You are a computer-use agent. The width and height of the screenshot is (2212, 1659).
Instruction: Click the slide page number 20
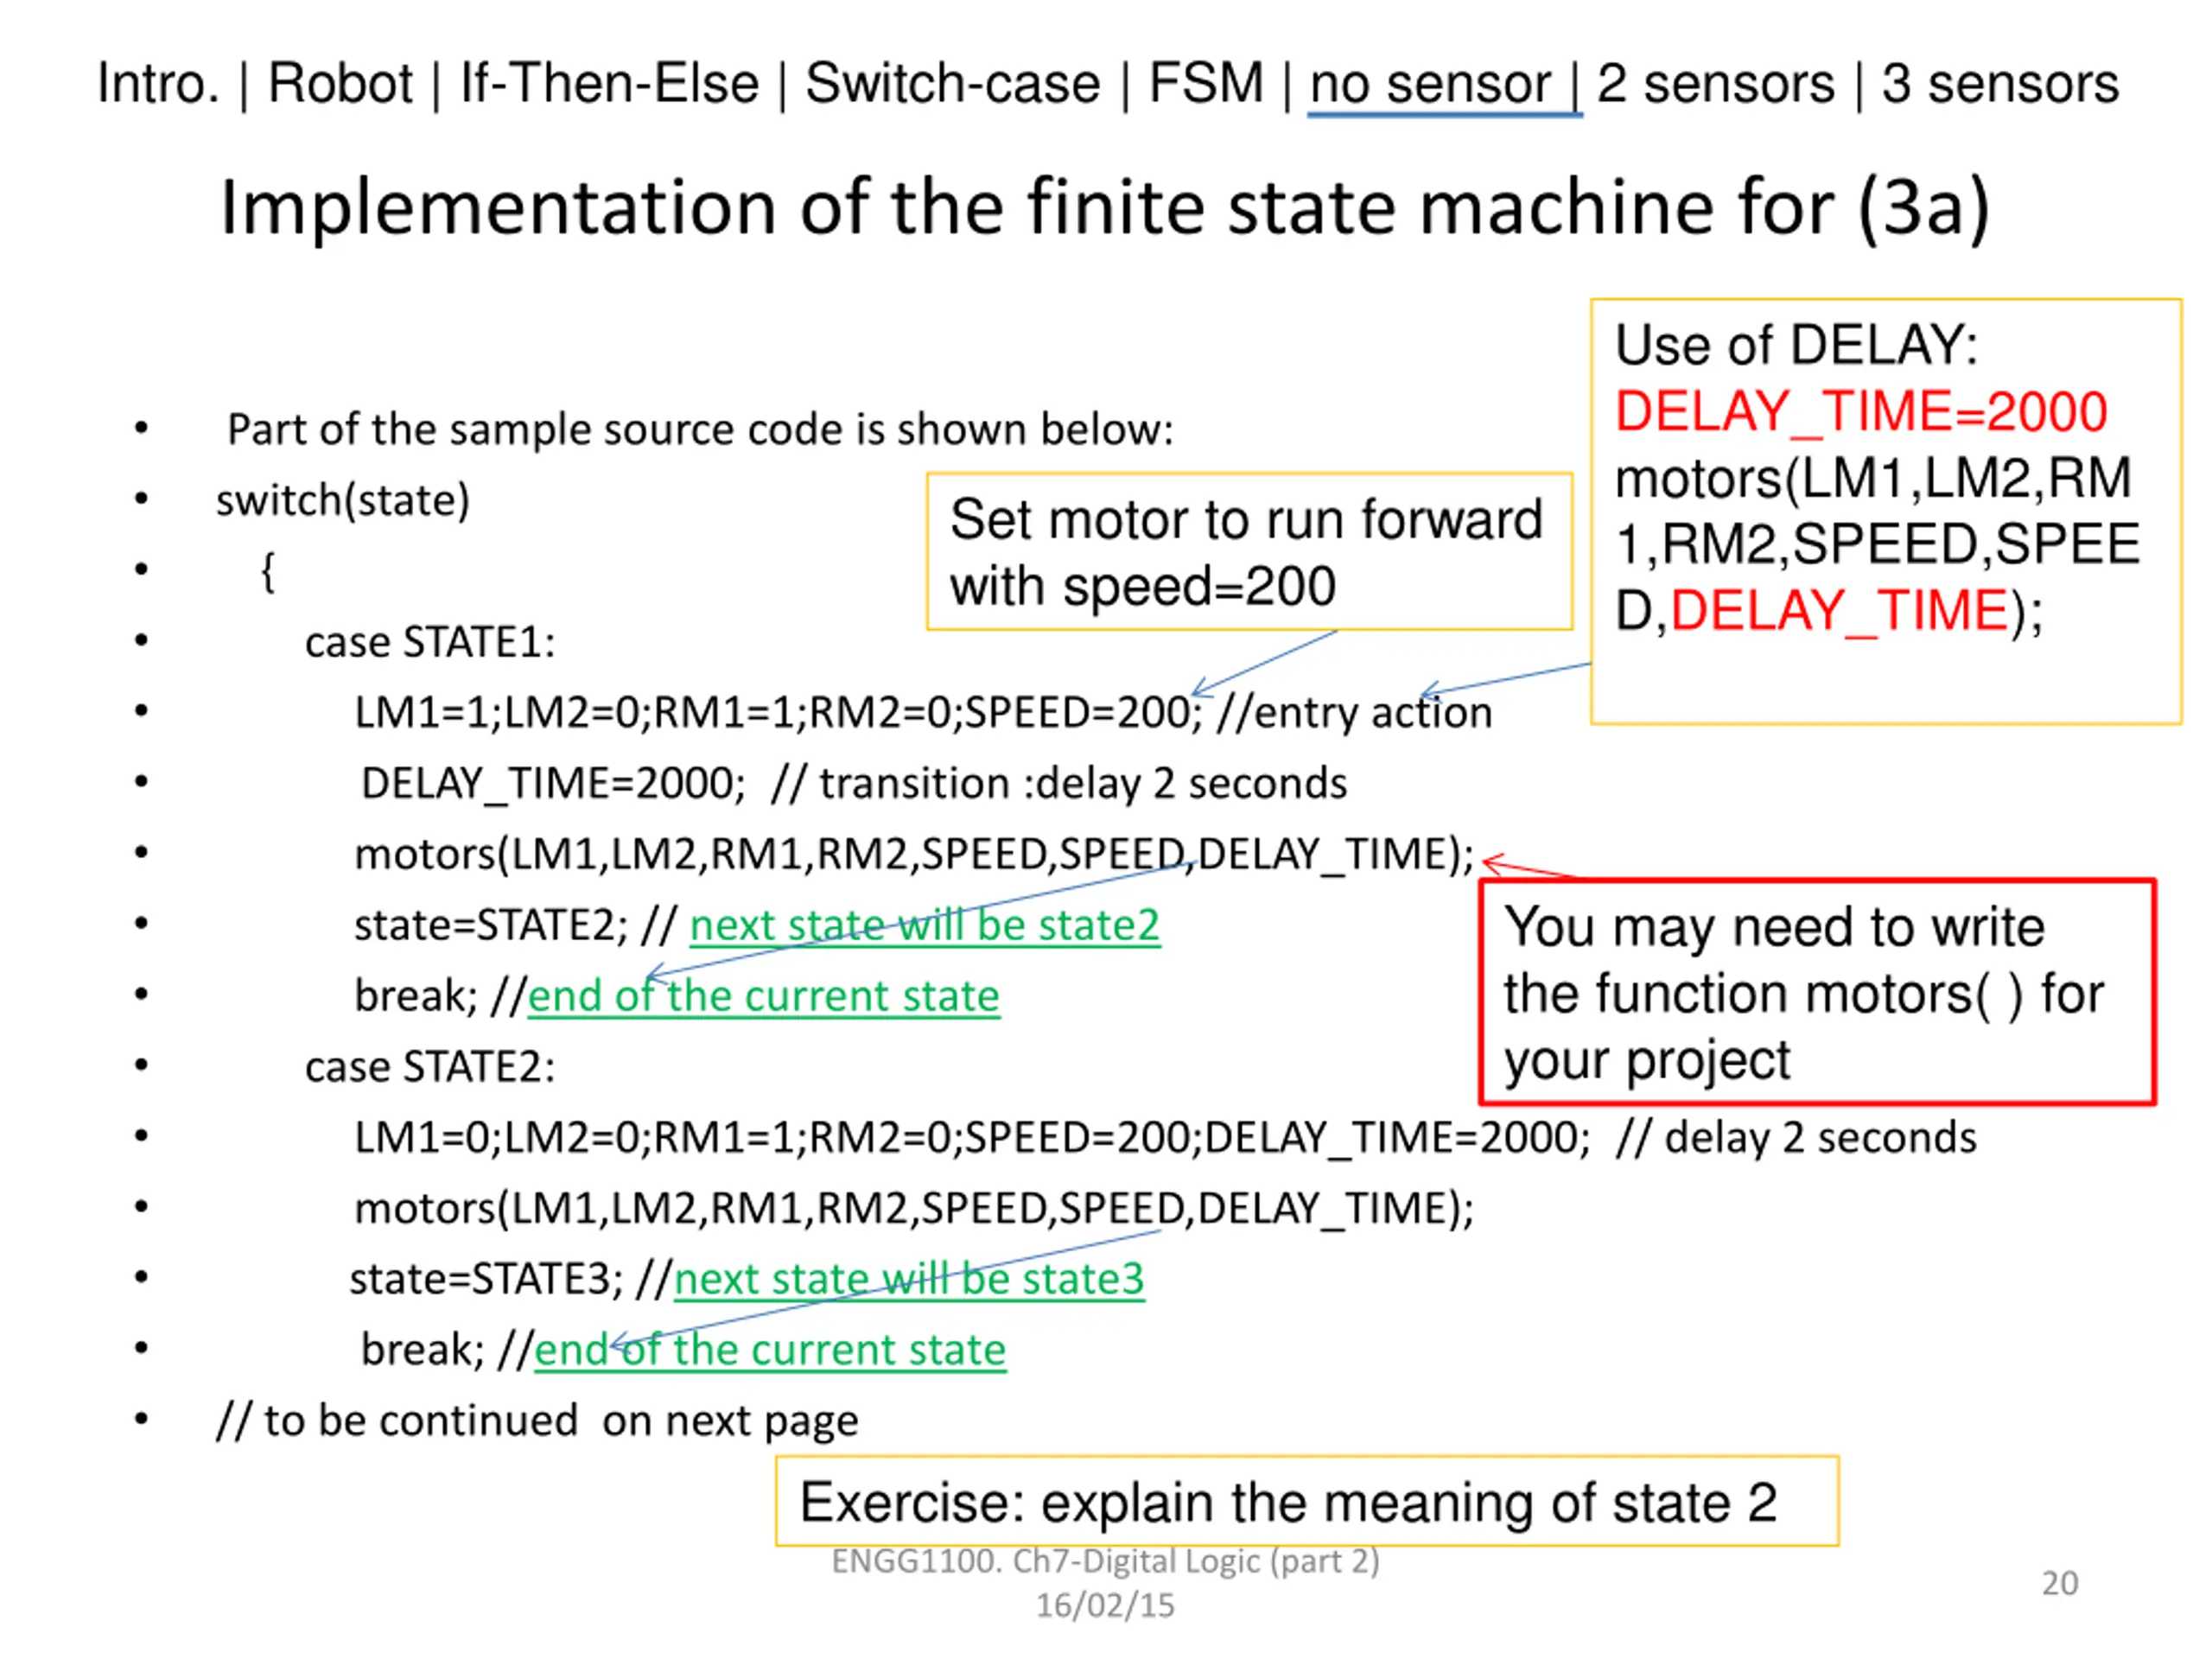(x=2060, y=1583)
